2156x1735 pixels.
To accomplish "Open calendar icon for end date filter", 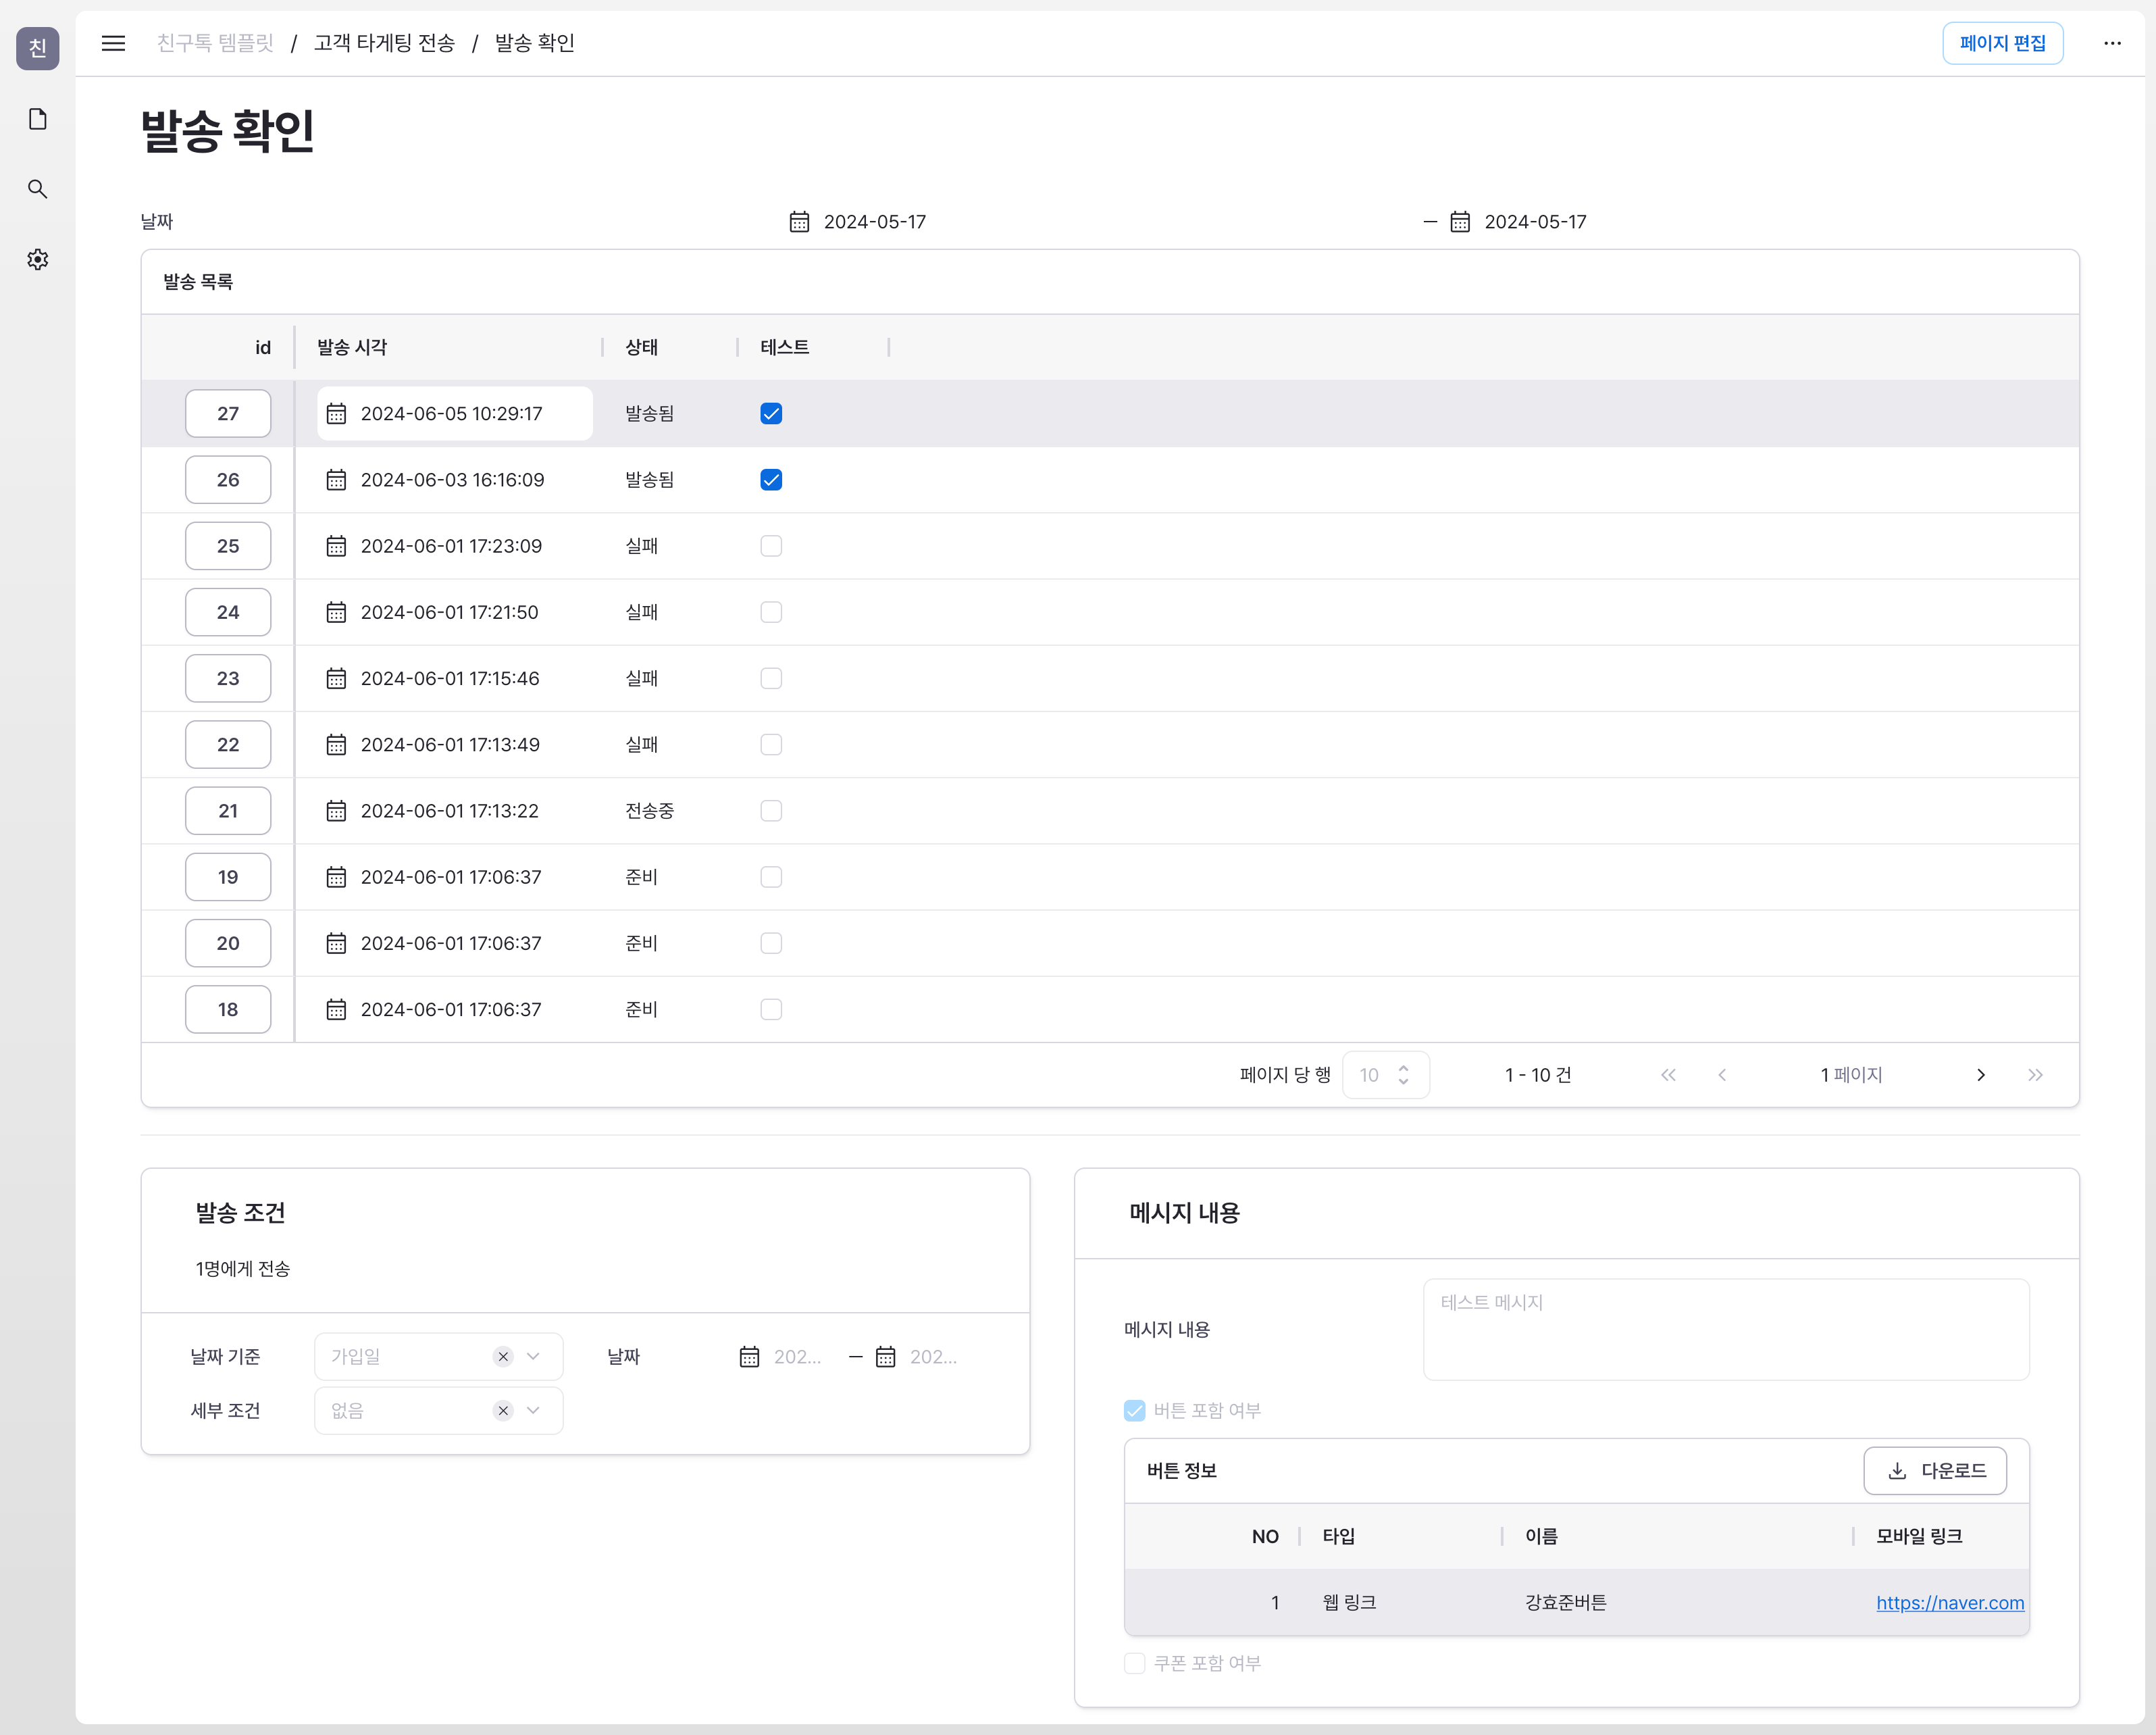I will coord(1460,222).
